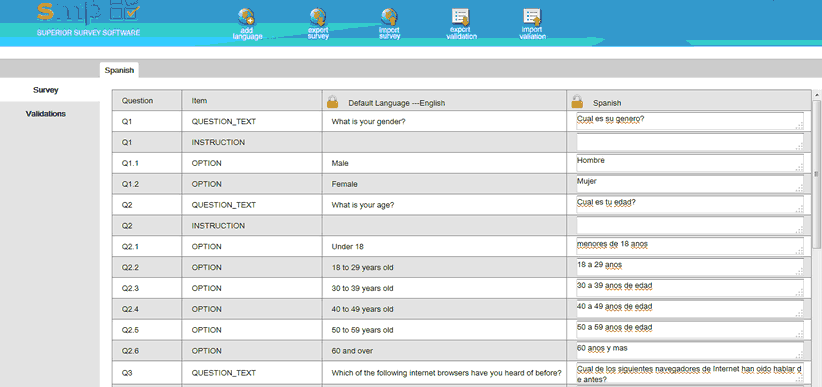Edit the 'Hombre' translation field
The width and height of the screenshot is (822, 387).
pos(689,163)
